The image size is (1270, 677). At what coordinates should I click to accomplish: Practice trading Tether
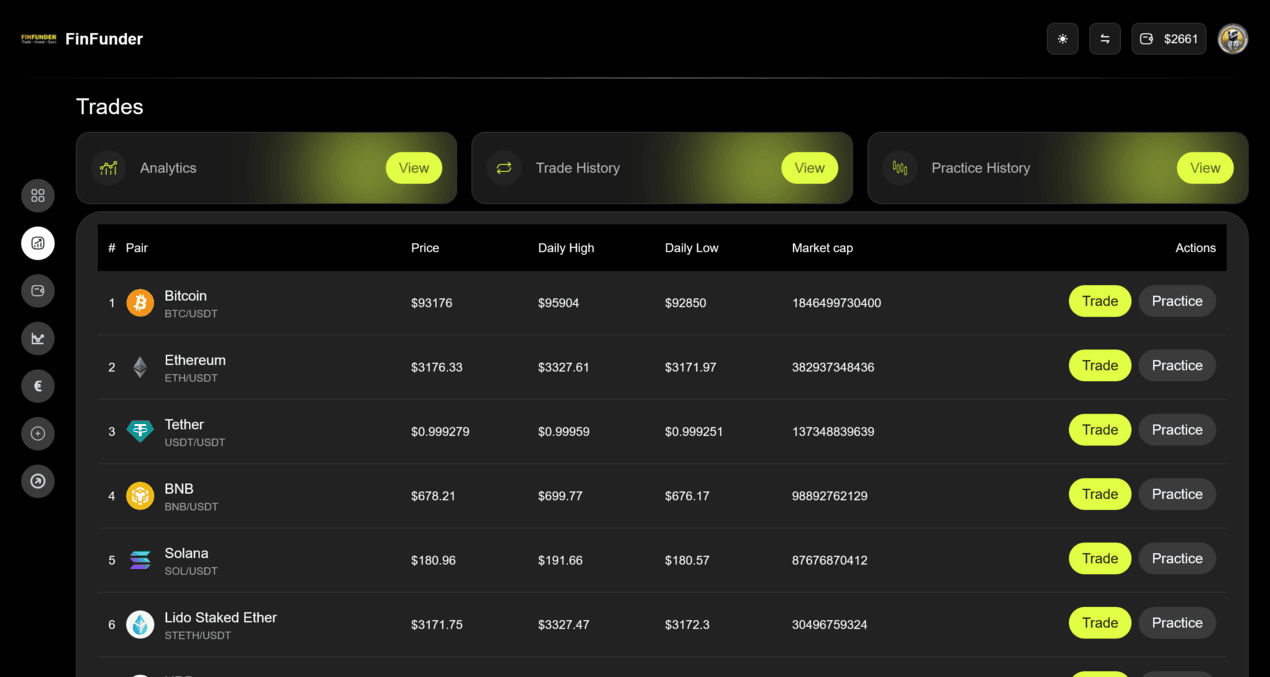1177,430
